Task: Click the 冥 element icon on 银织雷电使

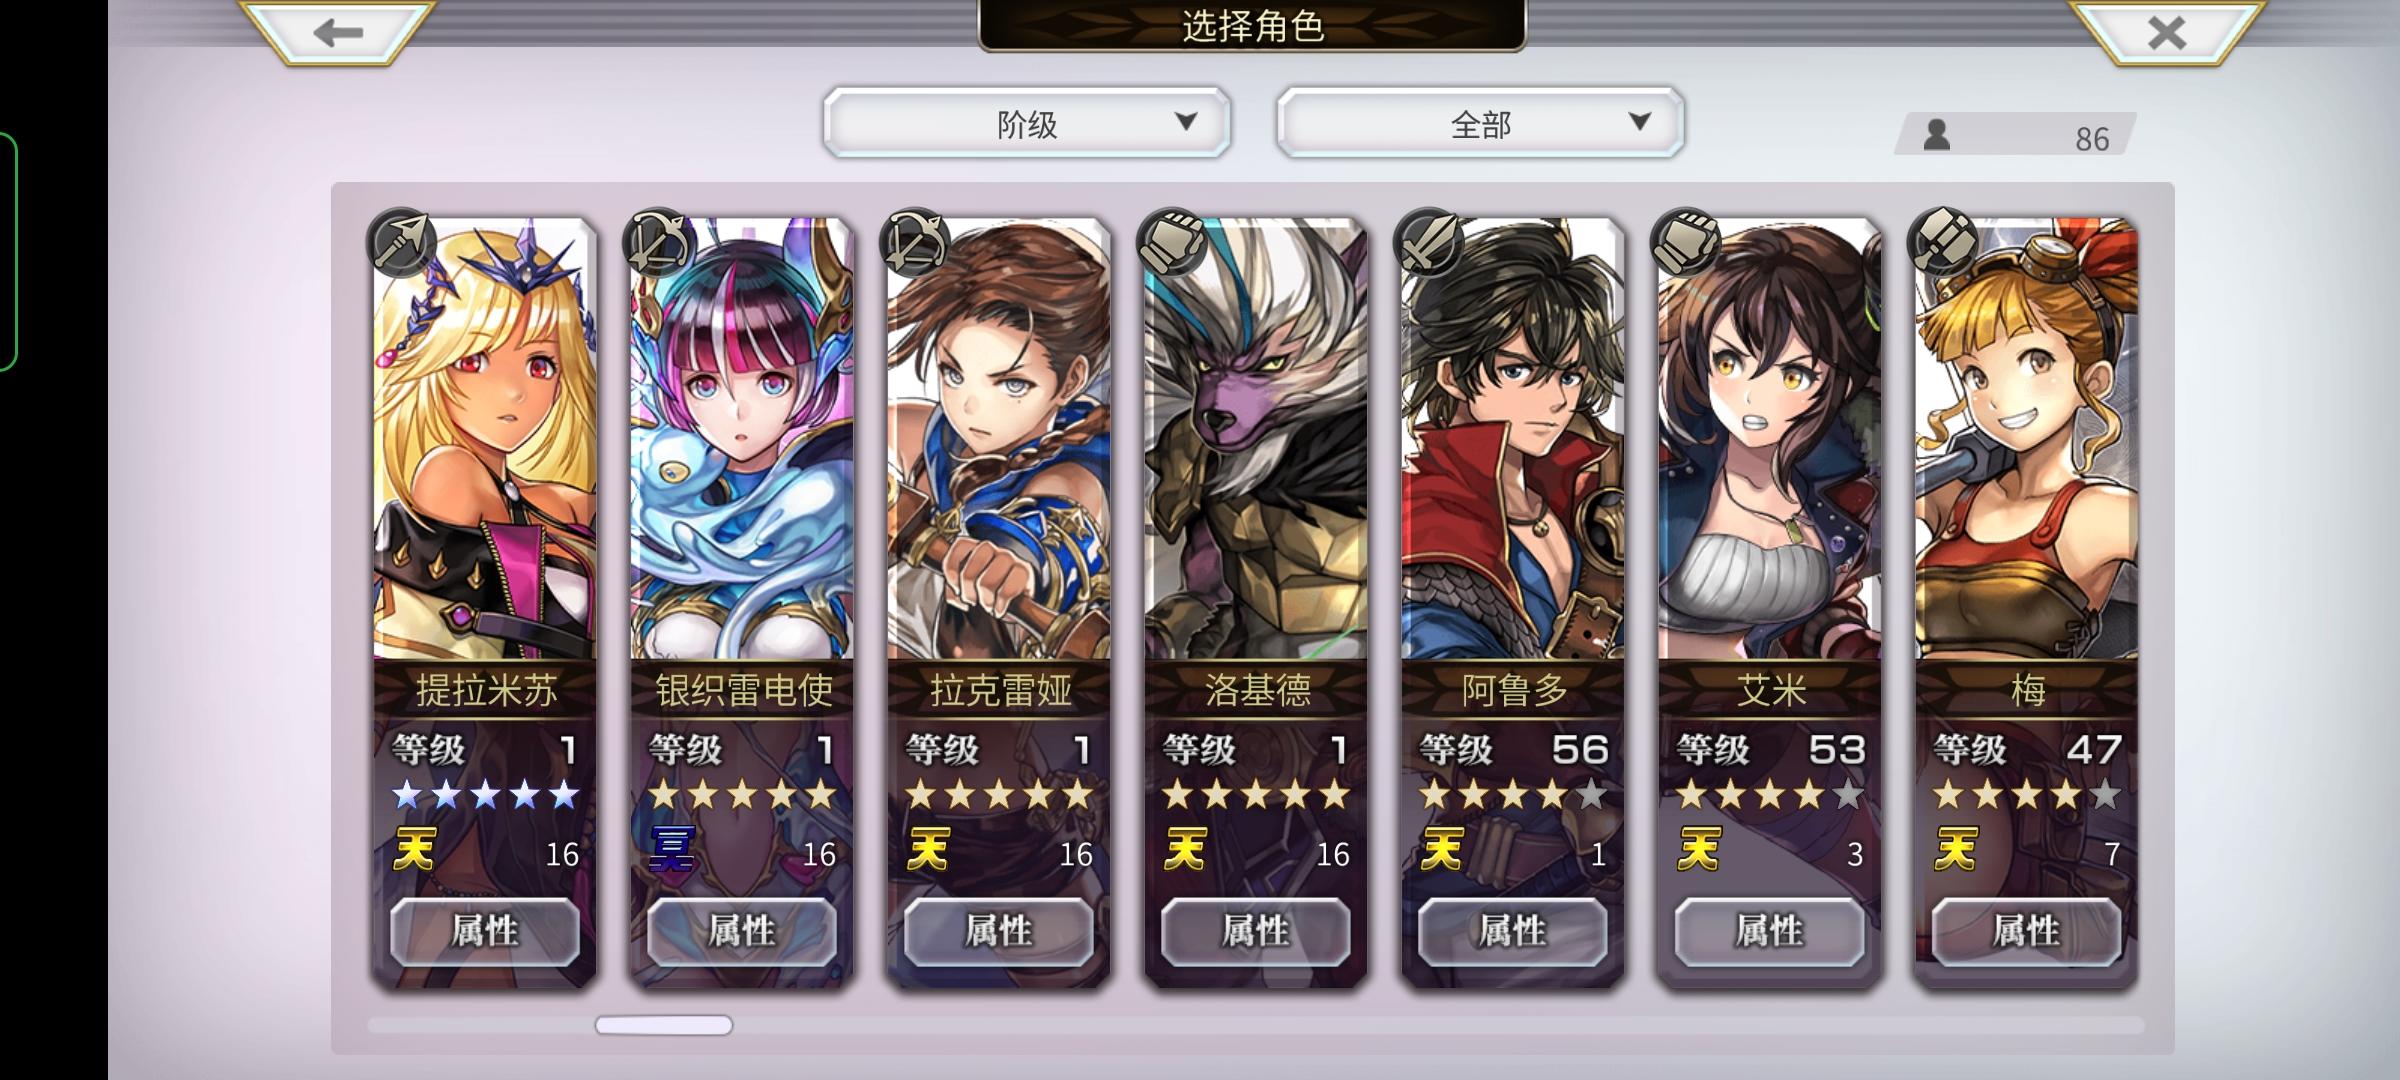Action: click(671, 850)
